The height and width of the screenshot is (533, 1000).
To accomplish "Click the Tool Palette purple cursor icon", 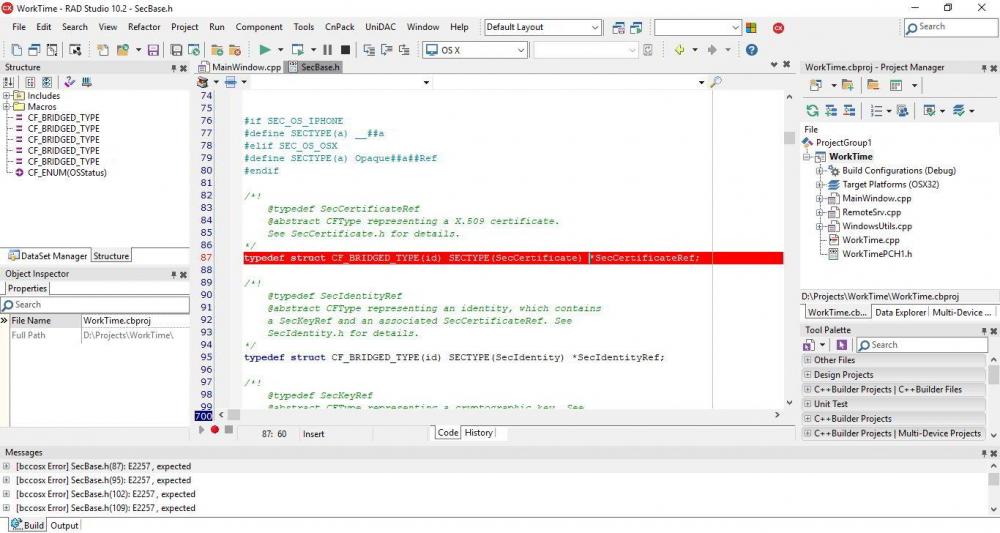I will point(842,345).
